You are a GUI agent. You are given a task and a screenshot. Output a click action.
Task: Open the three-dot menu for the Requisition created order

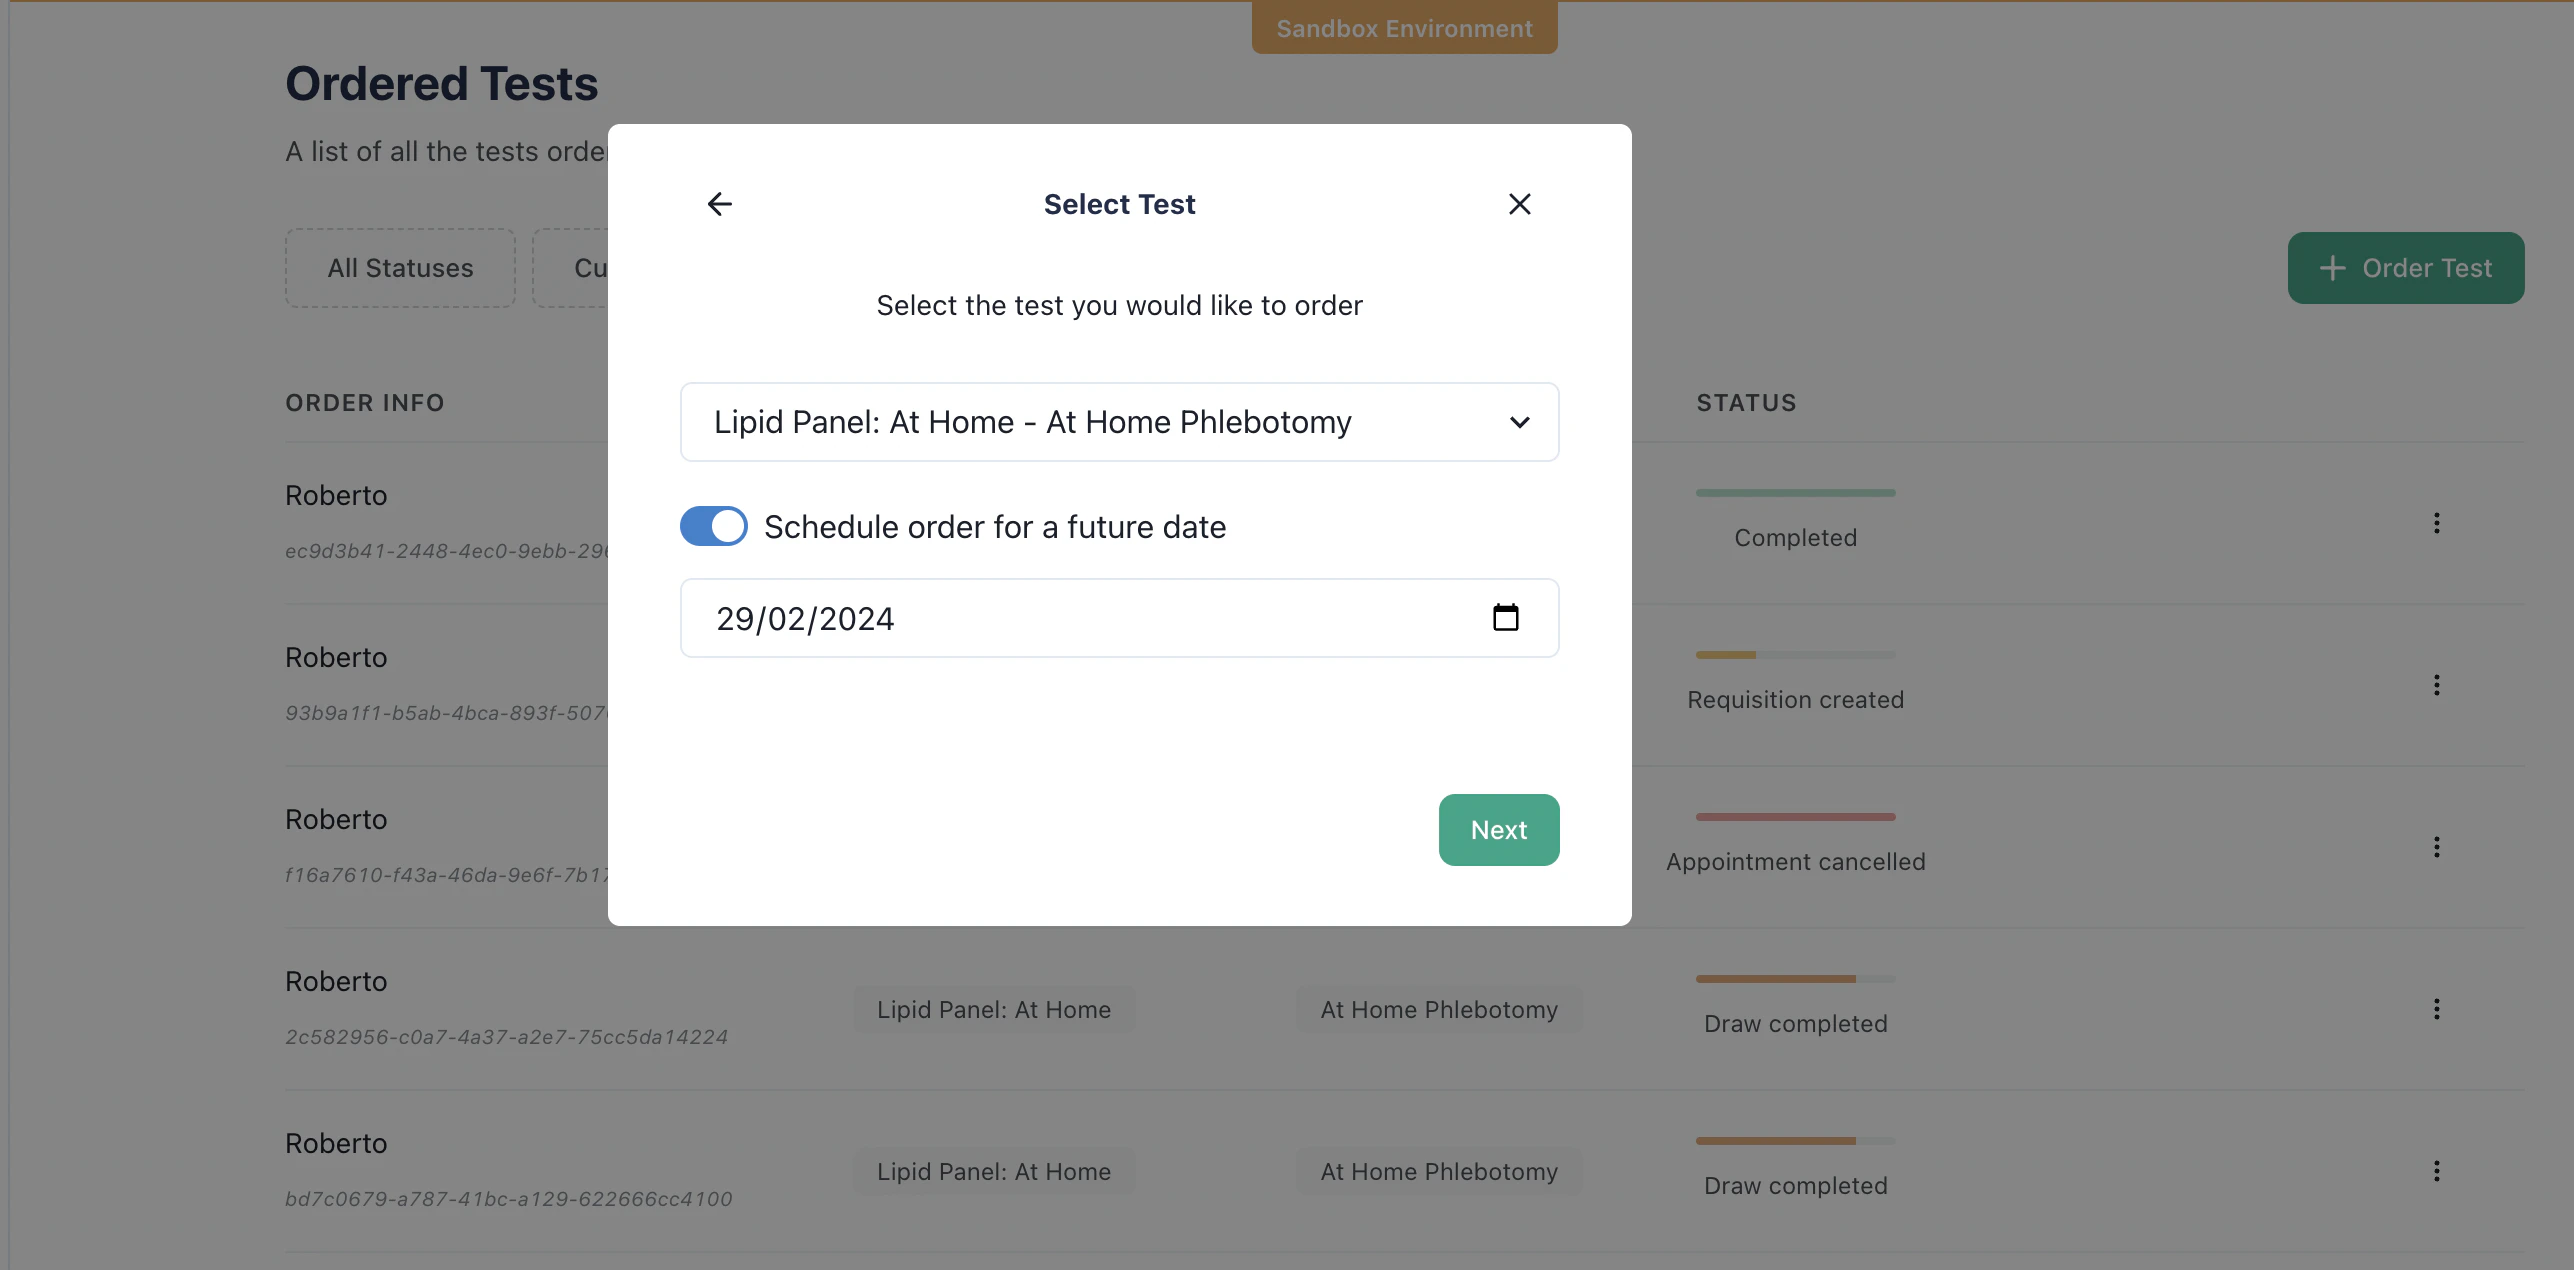(2436, 685)
